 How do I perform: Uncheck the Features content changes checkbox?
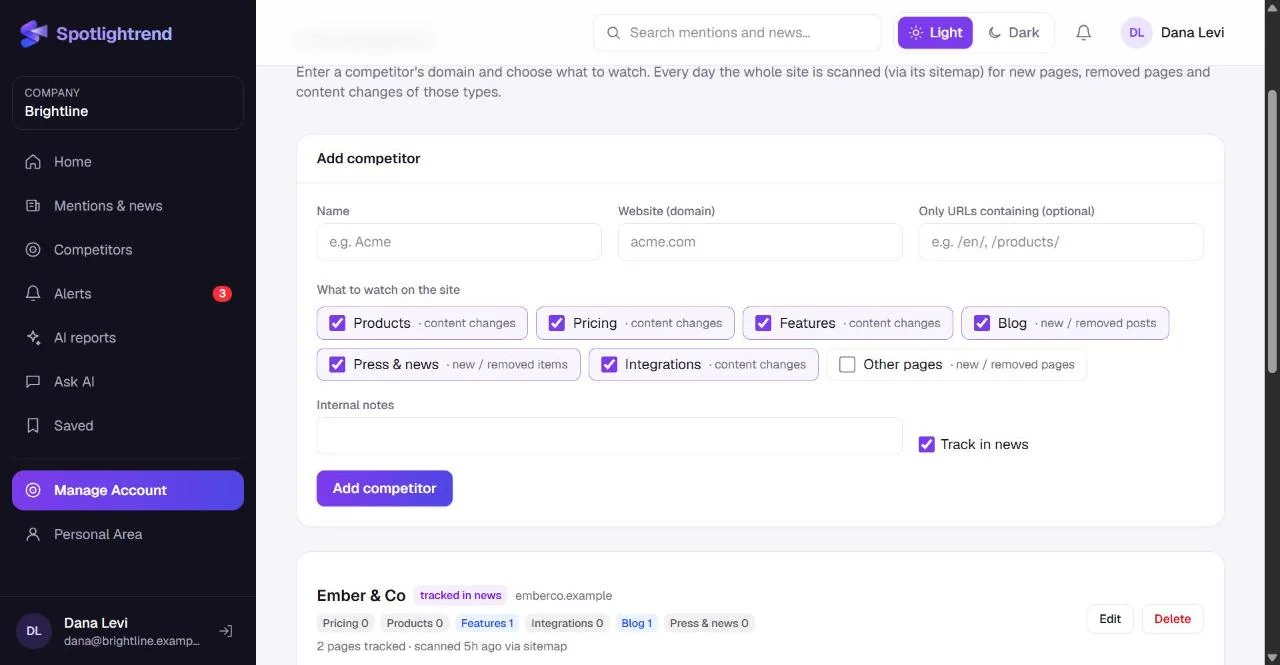tap(763, 323)
